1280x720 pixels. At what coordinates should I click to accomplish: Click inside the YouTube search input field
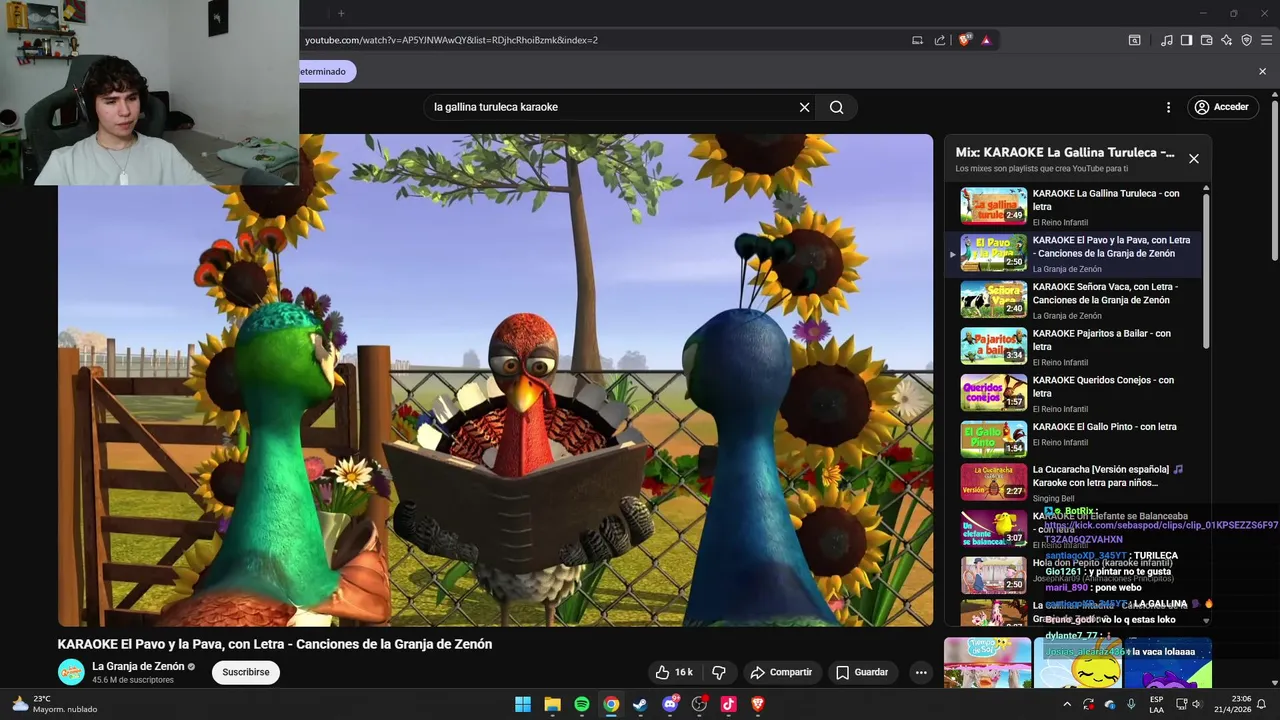pos(610,107)
